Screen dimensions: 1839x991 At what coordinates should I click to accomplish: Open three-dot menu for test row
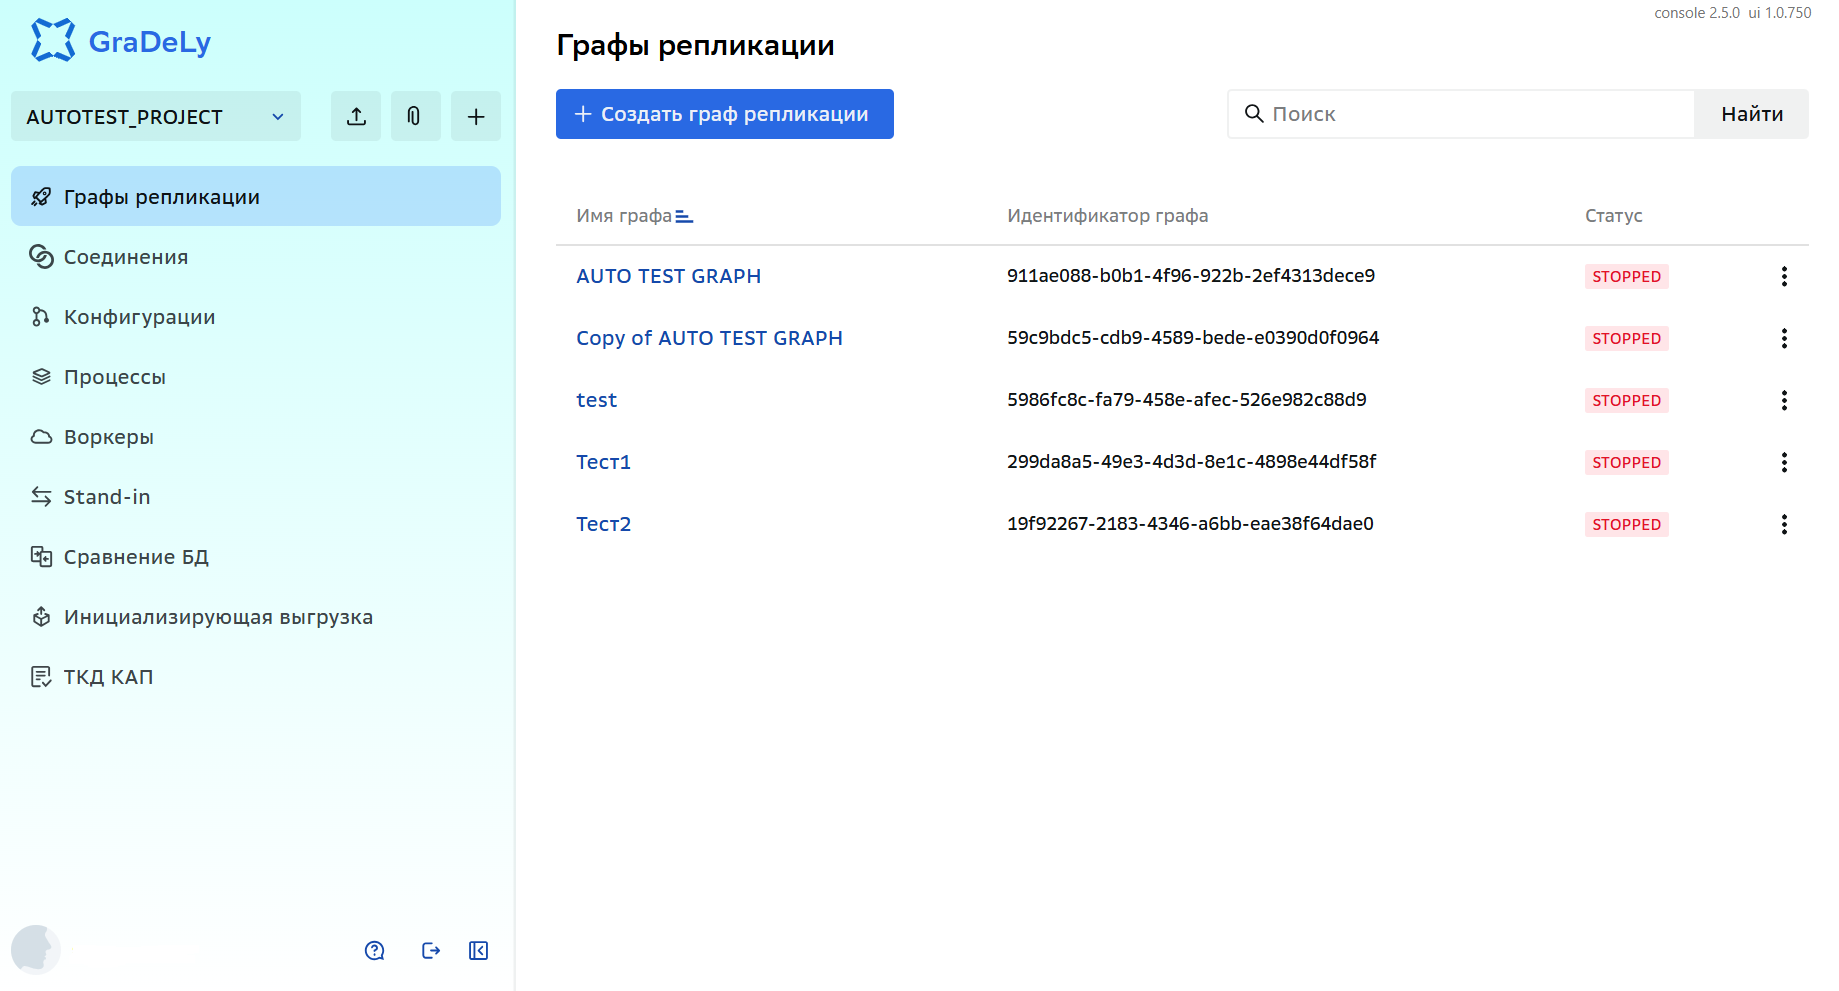tap(1784, 400)
